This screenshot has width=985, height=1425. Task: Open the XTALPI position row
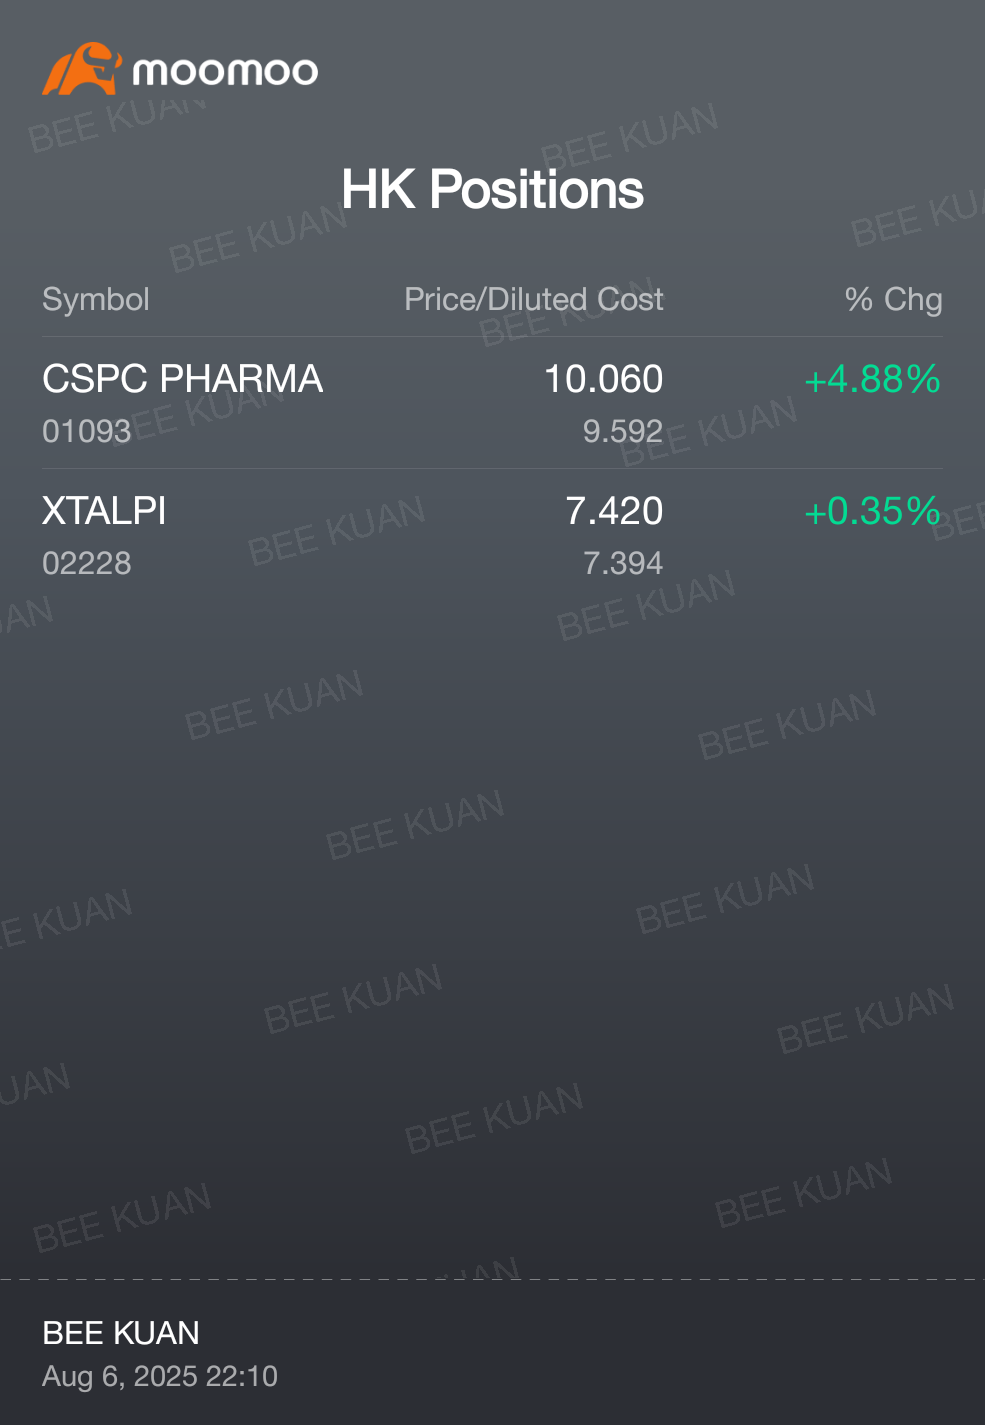point(492,535)
